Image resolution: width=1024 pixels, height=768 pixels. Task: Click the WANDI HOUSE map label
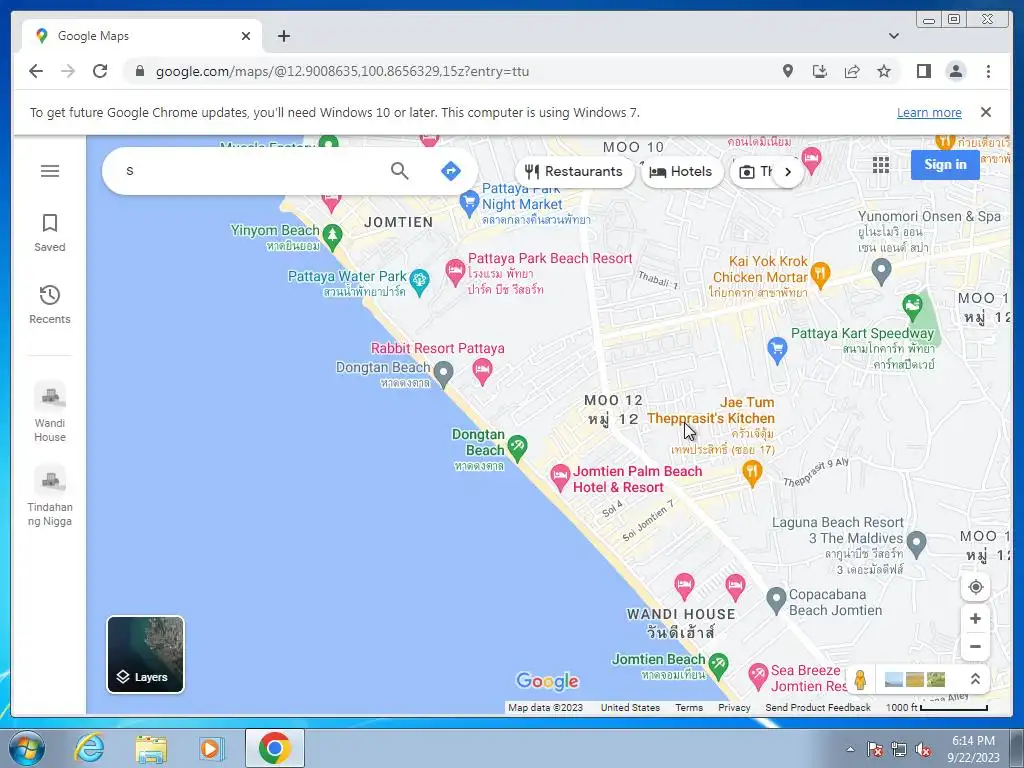coord(681,614)
